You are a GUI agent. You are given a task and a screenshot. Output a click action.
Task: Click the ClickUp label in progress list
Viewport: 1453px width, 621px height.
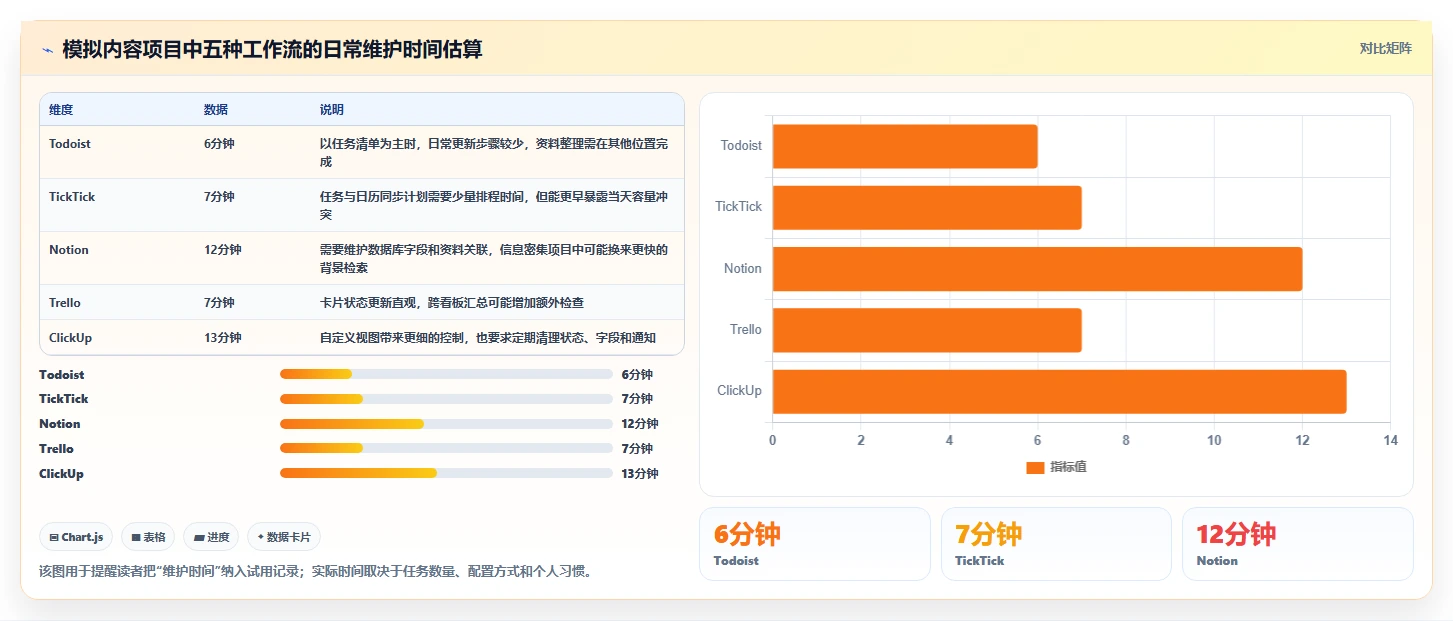[61, 474]
